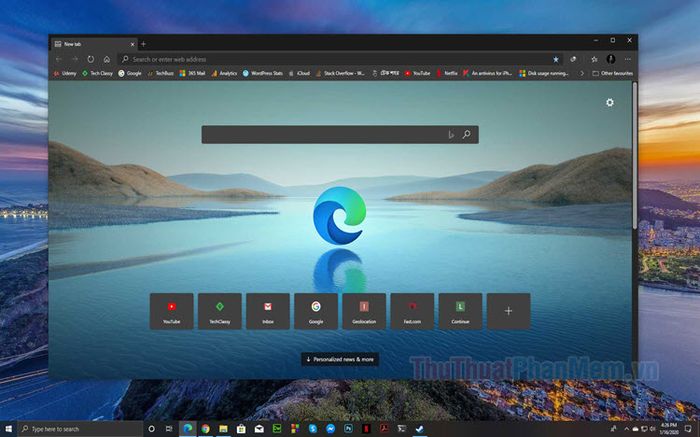Click the refresh button in the toolbar
The image size is (700, 437).
92,59
